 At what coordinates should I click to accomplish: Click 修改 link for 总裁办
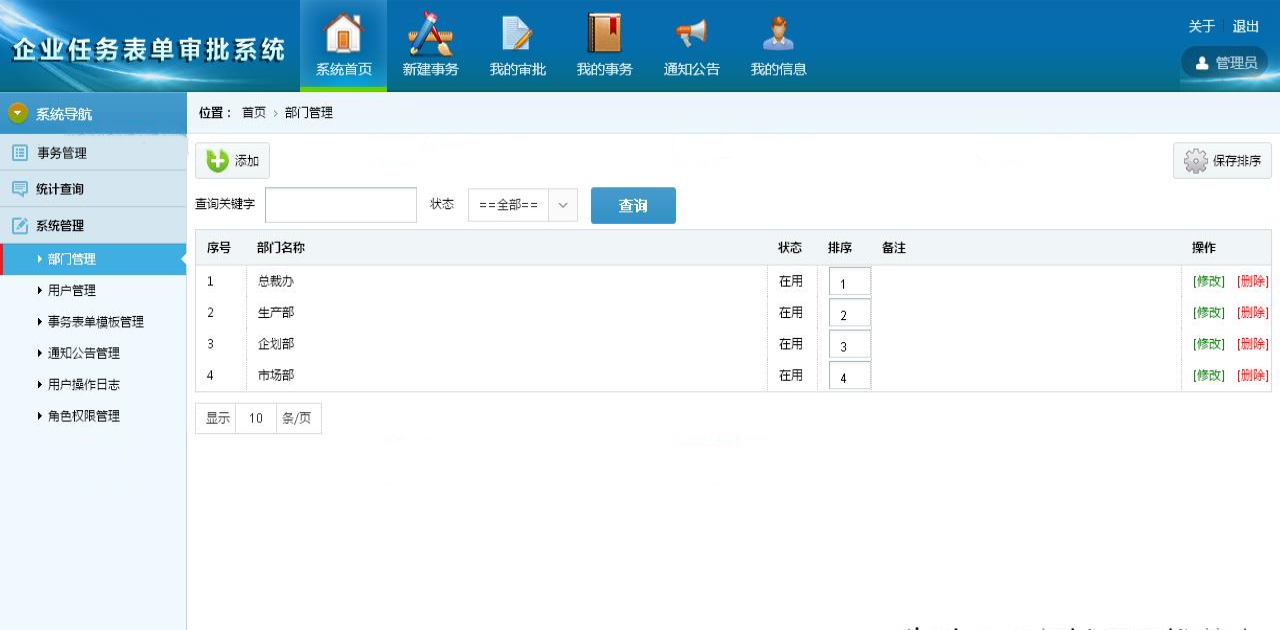click(1208, 282)
